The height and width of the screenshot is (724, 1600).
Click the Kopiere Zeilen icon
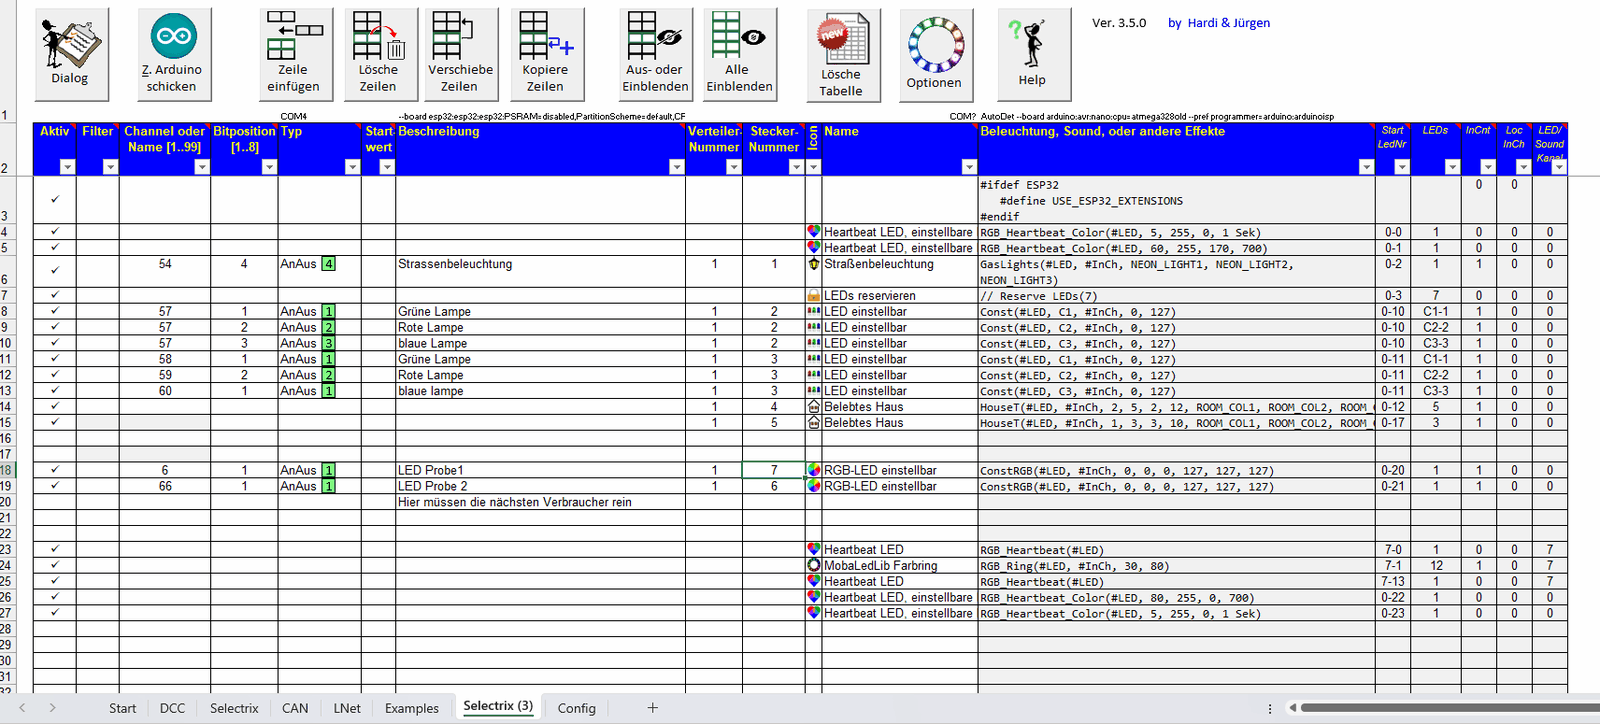[545, 55]
